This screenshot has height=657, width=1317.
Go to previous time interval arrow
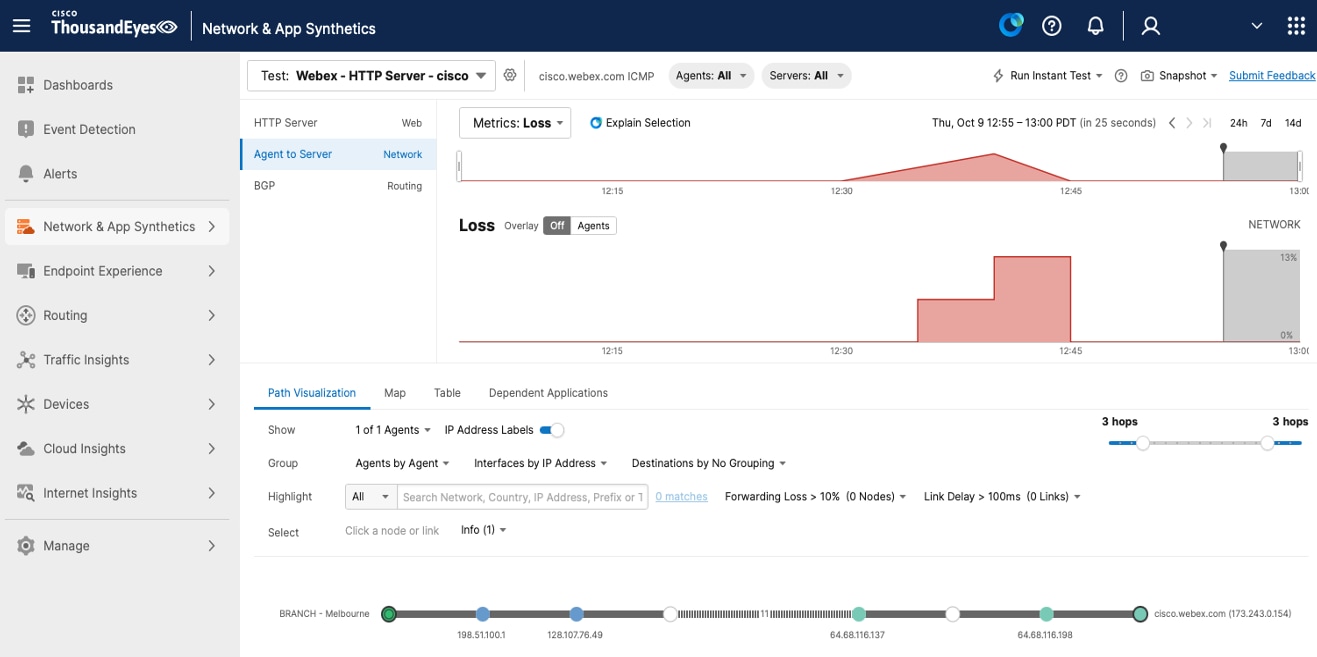pyautogui.click(x=1172, y=123)
